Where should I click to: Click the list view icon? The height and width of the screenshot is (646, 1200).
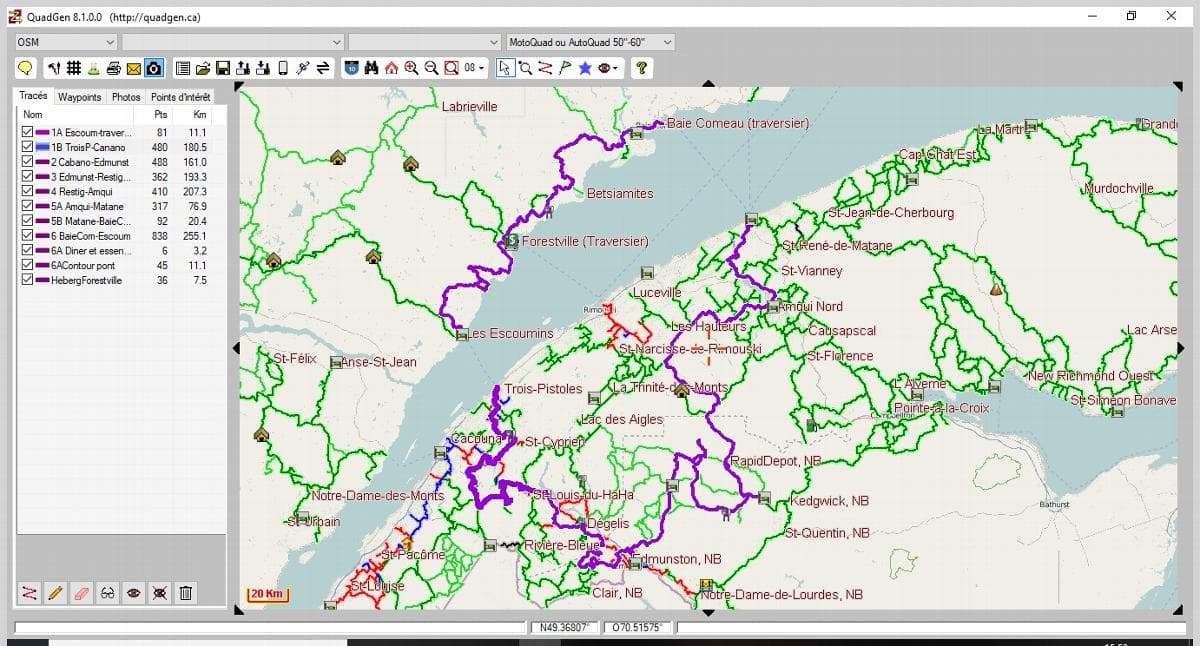click(183, 68)
